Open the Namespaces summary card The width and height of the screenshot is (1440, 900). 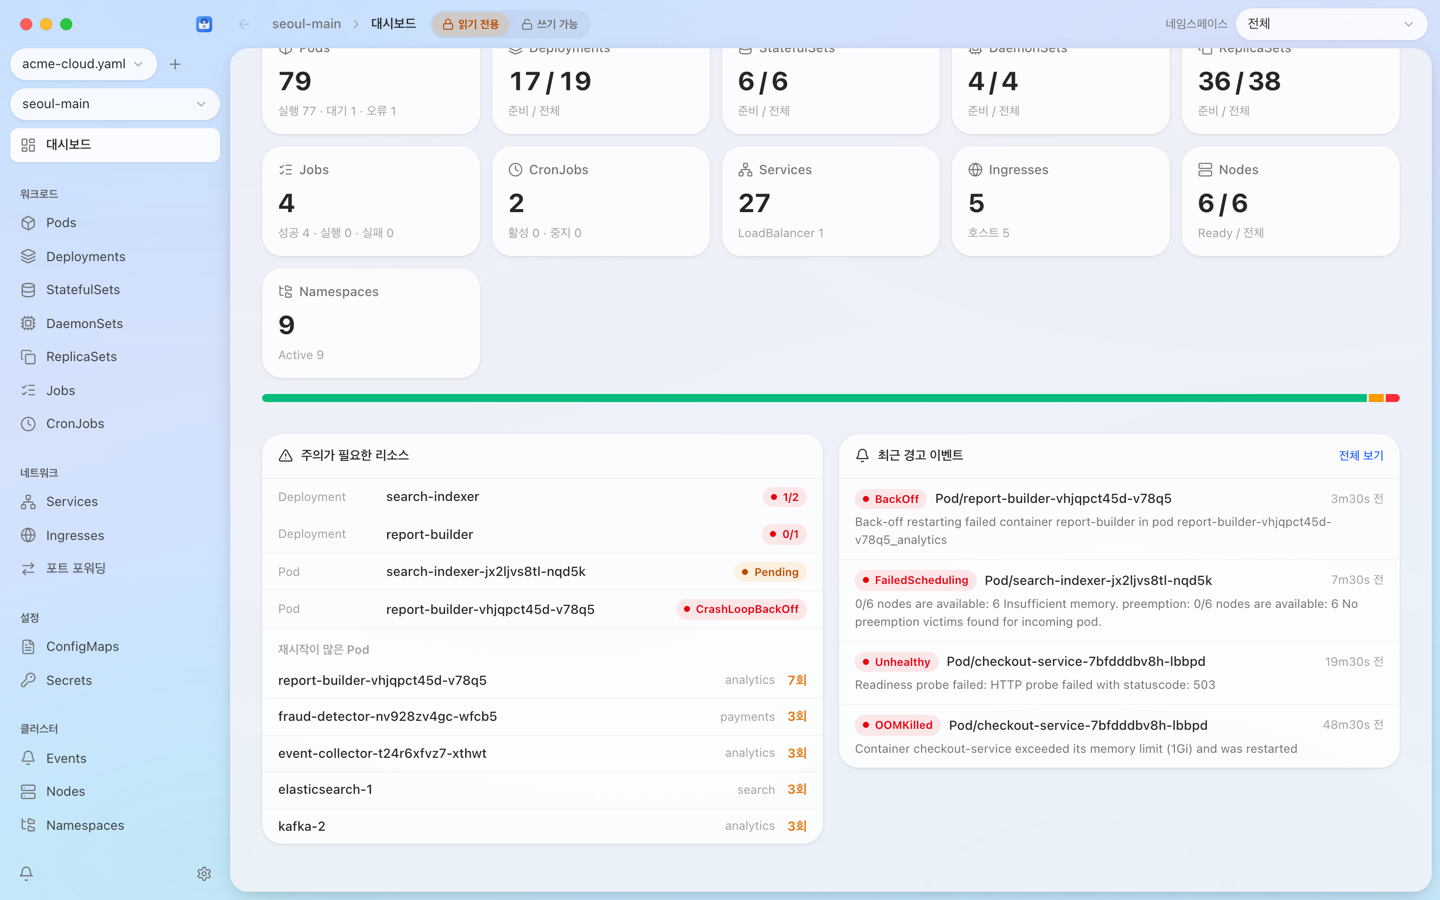tap(371, 323)
